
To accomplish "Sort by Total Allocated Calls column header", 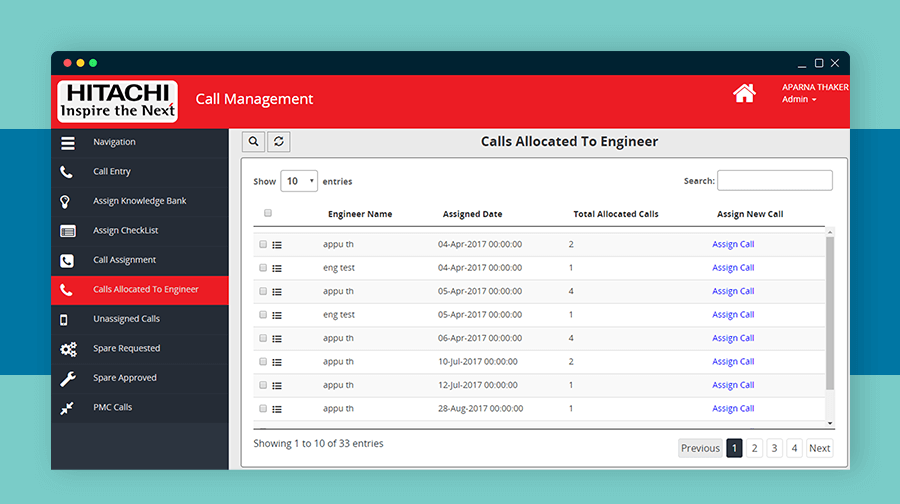I will [x=616, y=214].
